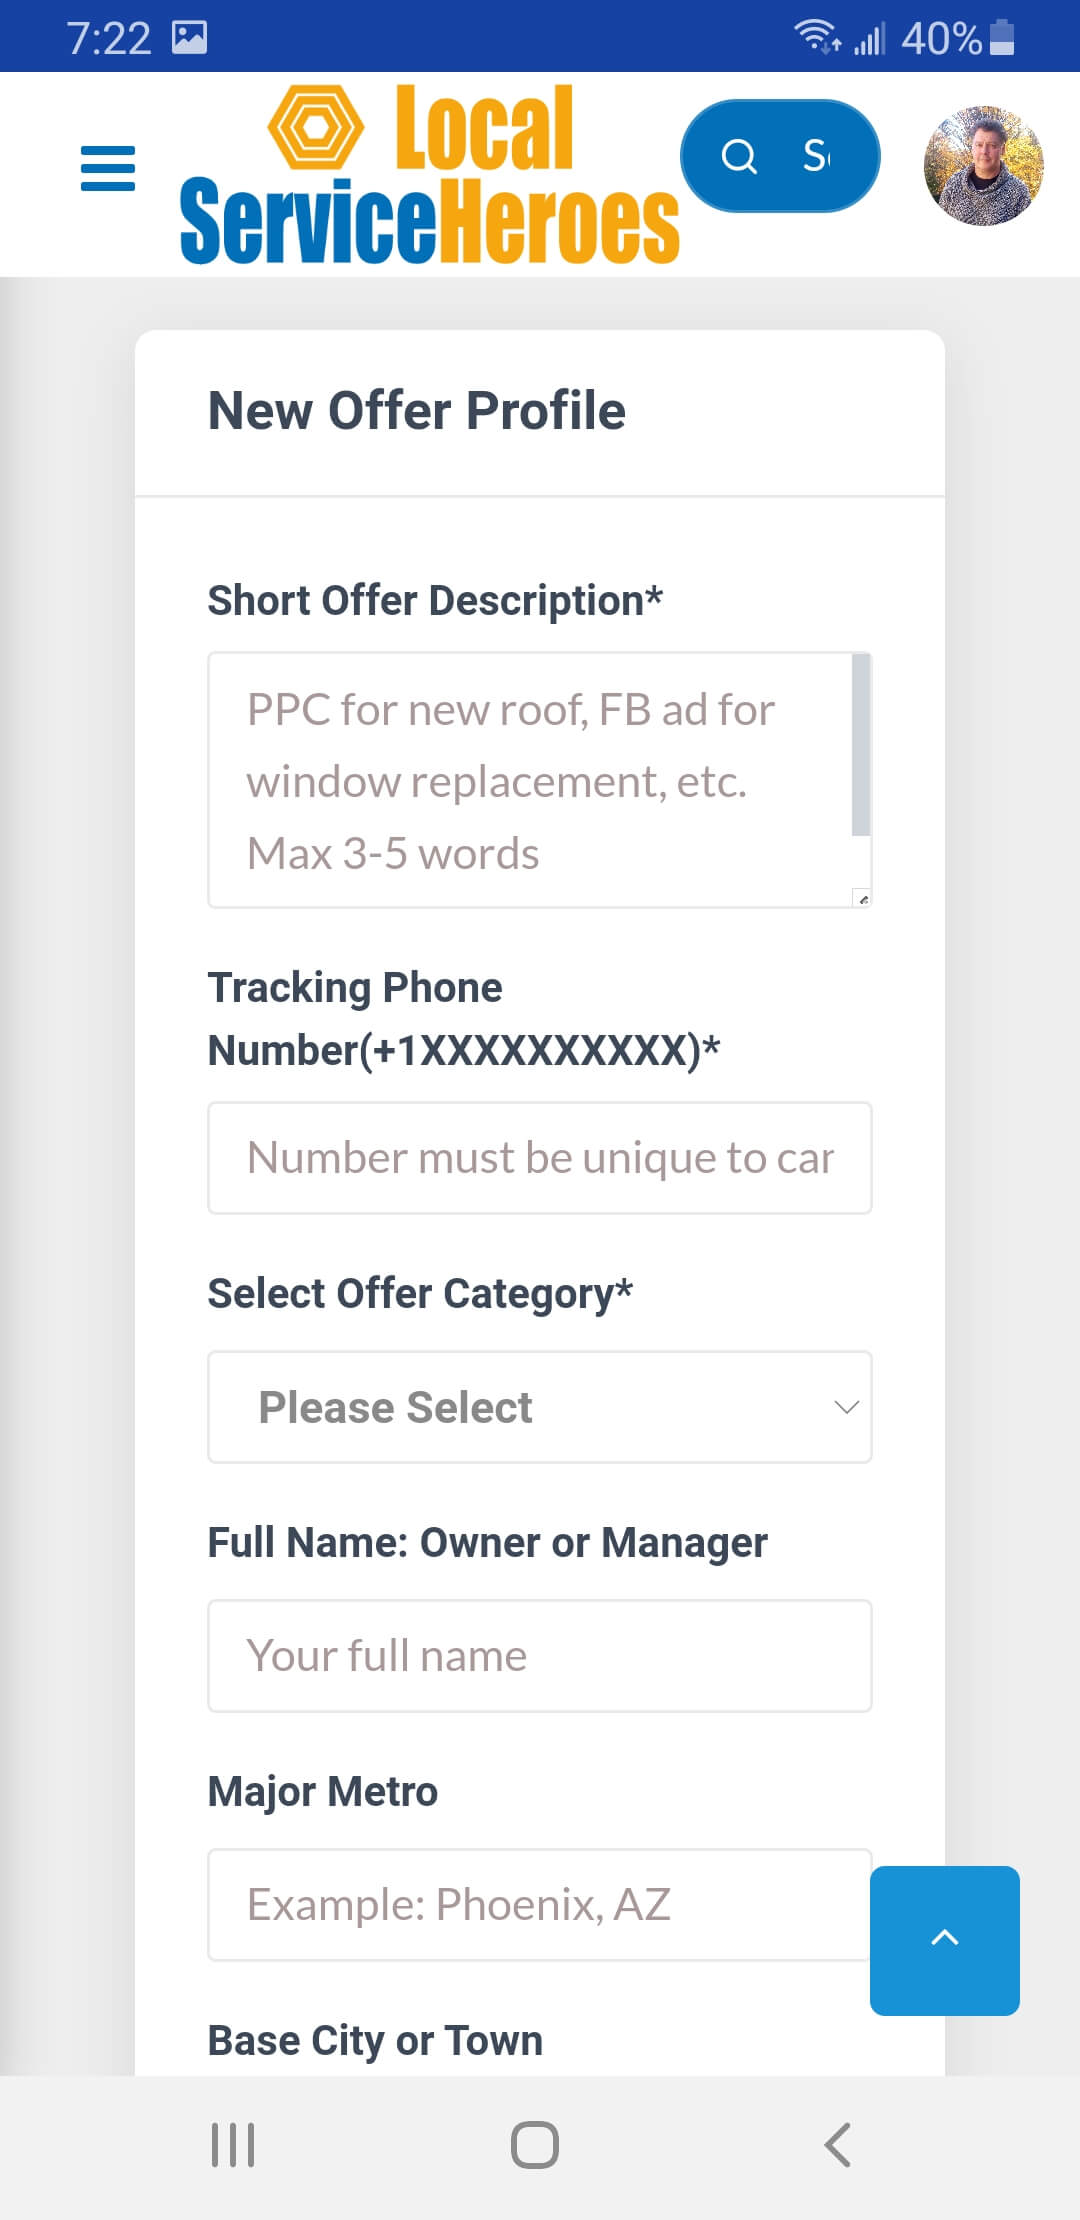Tap the image notification icon in status bar
Image resolution: width=1080 pixels, height=2220 pixels.
189,38
